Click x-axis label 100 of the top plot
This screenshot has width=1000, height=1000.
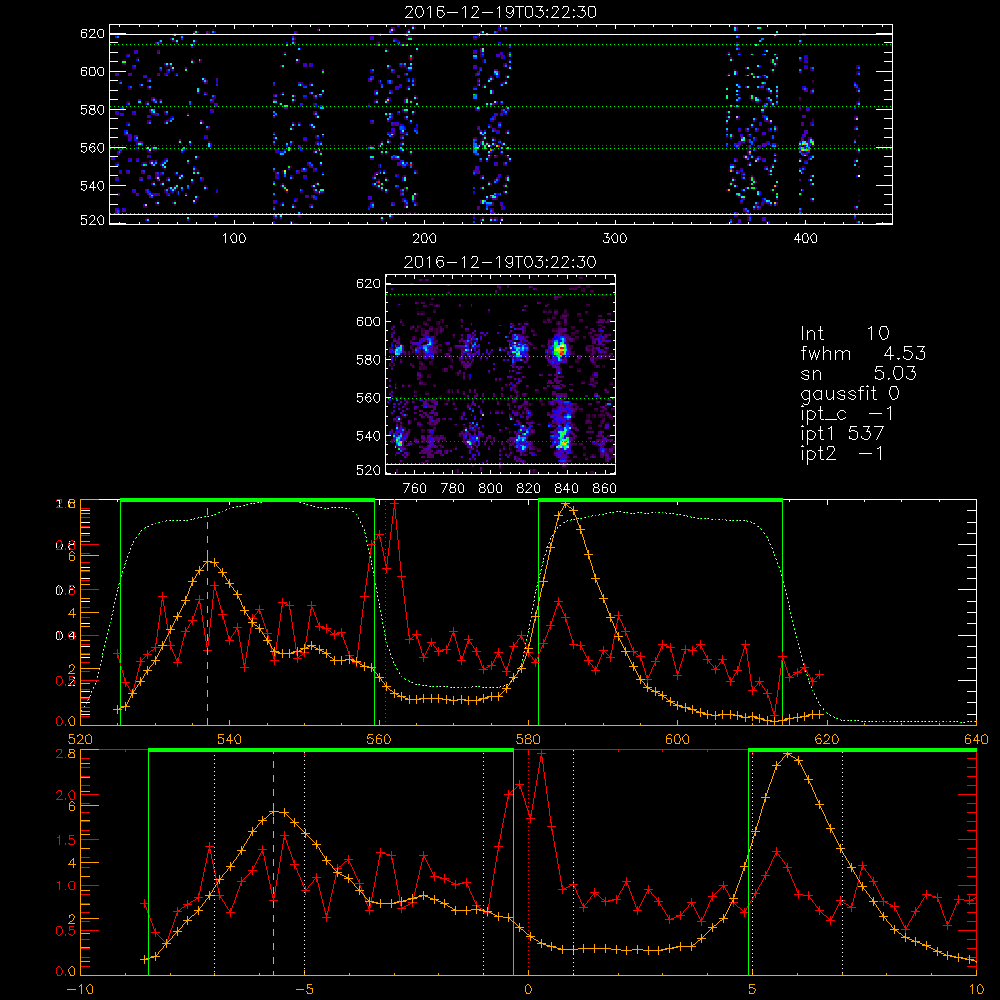234,239
